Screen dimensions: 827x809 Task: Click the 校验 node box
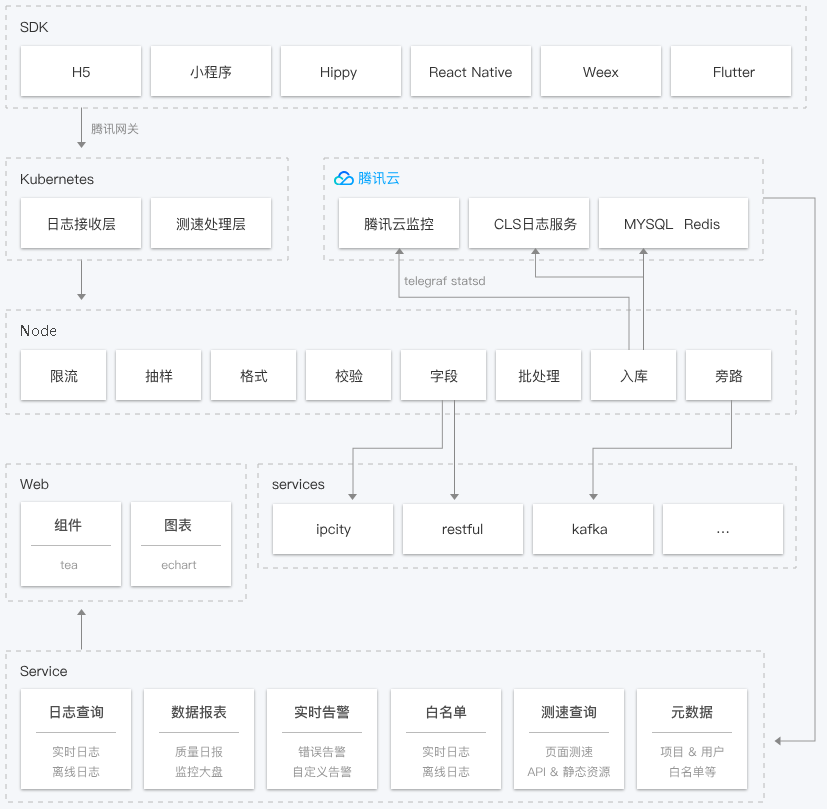[x=349, y=375]
